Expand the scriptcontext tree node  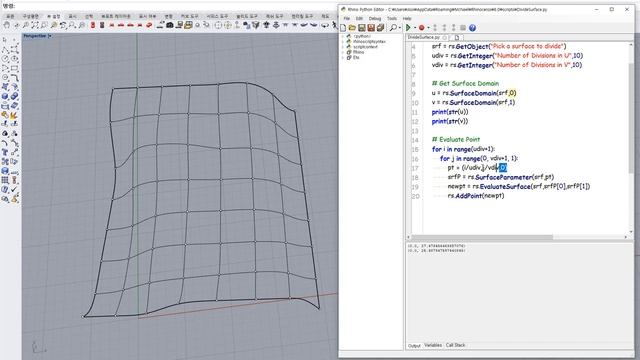point(342,47)
